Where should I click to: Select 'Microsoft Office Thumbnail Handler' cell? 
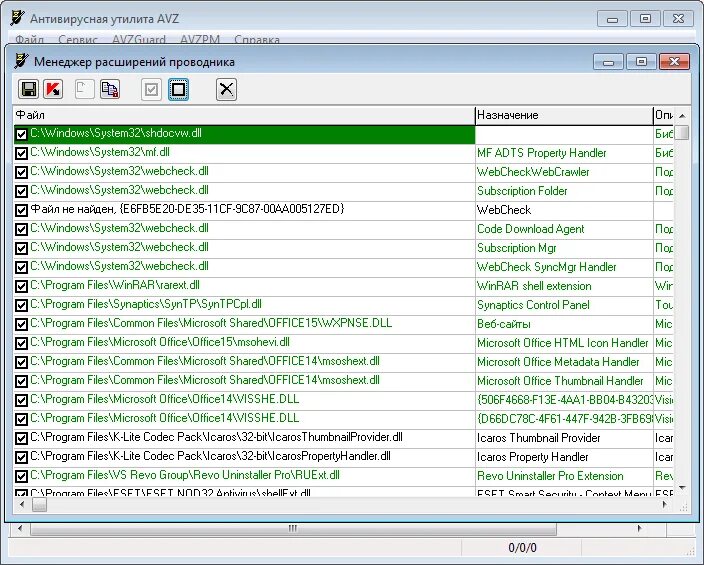pos(564,381)
